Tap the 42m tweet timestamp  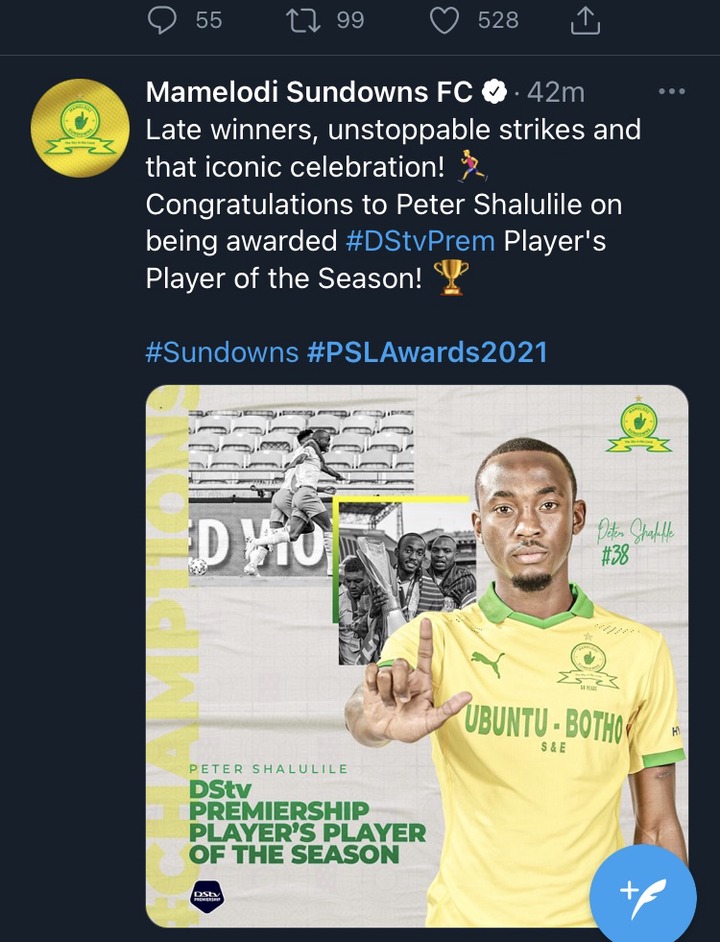pos(556,92)
